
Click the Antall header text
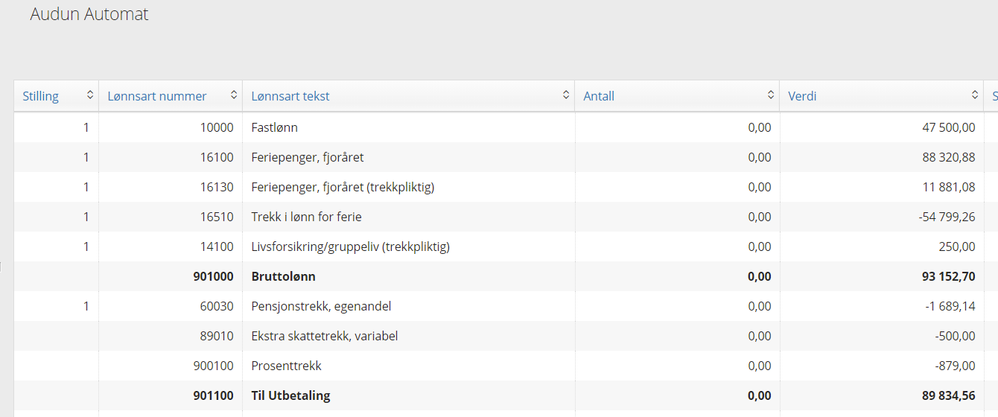pos(599,96)
